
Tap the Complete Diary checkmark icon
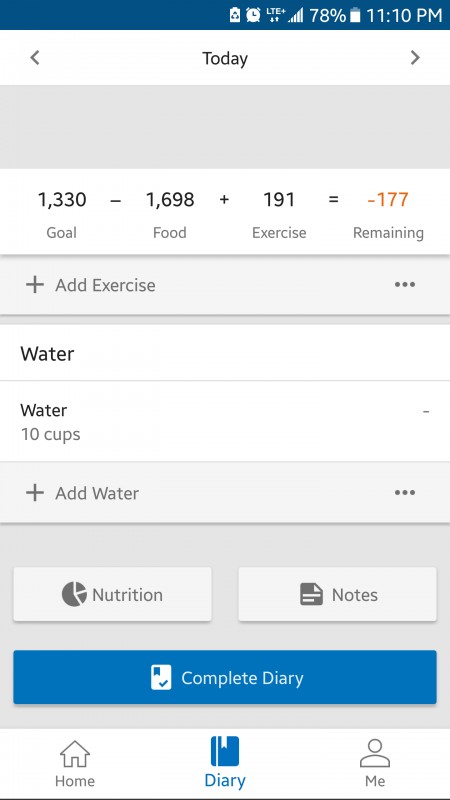pyautogui.click(x=161, y=678)
